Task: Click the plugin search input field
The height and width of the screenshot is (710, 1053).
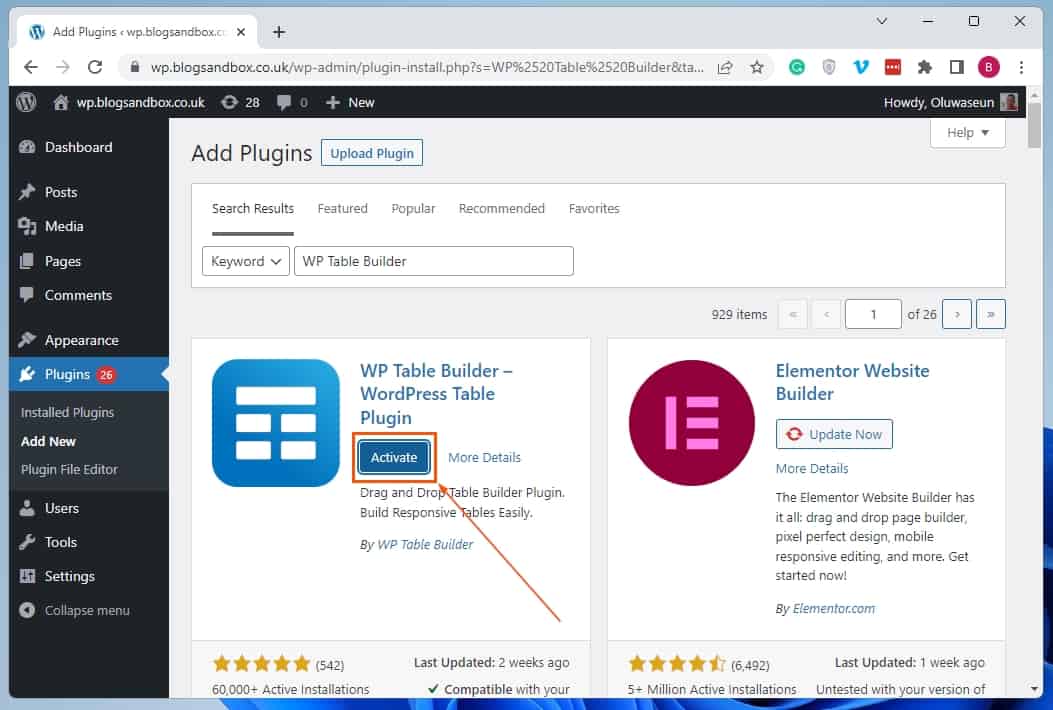Action: tap(434, 261)
